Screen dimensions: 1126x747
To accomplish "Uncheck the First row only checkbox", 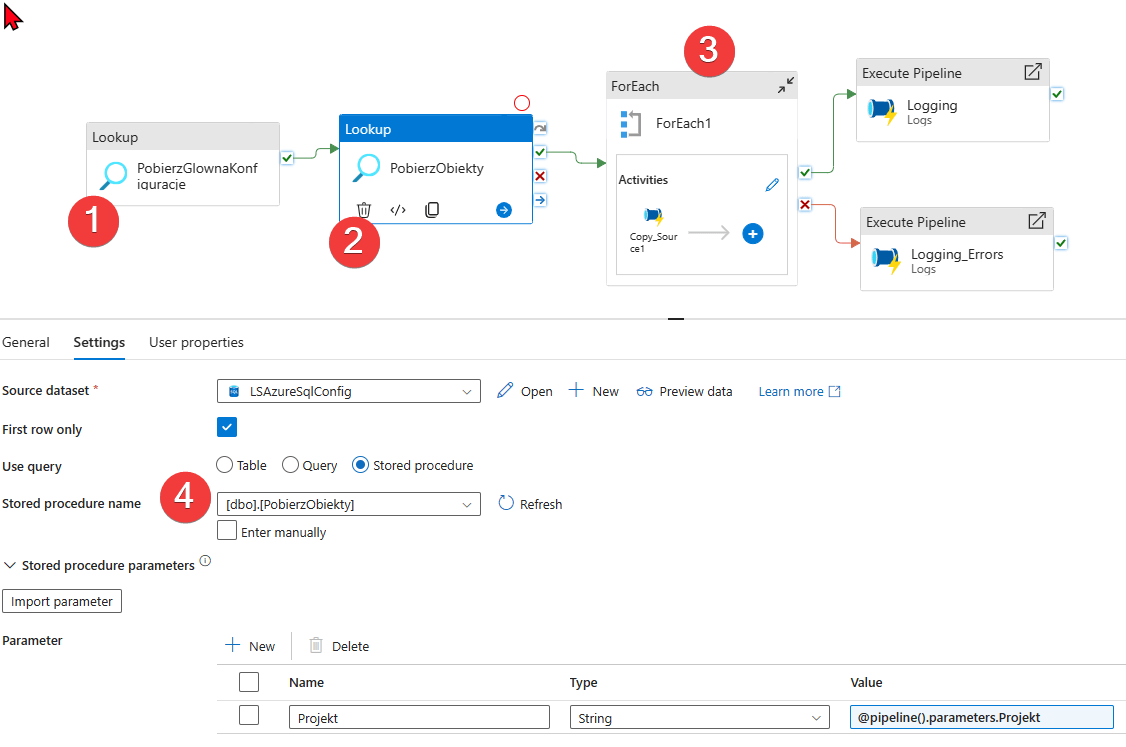I will click(x=227, y=428).
